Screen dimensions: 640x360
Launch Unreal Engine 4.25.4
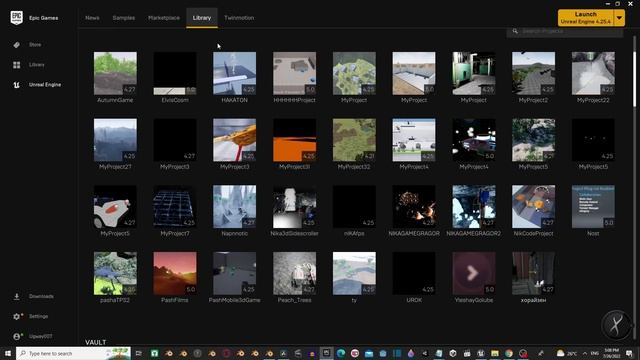coord(585,18)
